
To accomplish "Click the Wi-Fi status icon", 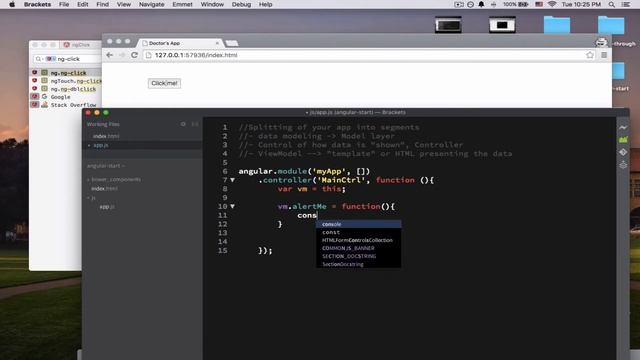I will click(552, 4).
